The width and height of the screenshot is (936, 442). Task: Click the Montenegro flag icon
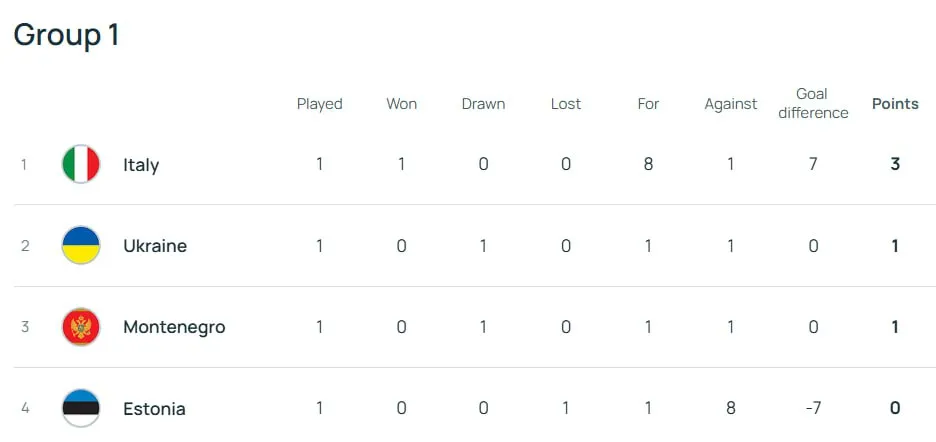(81, 327)
